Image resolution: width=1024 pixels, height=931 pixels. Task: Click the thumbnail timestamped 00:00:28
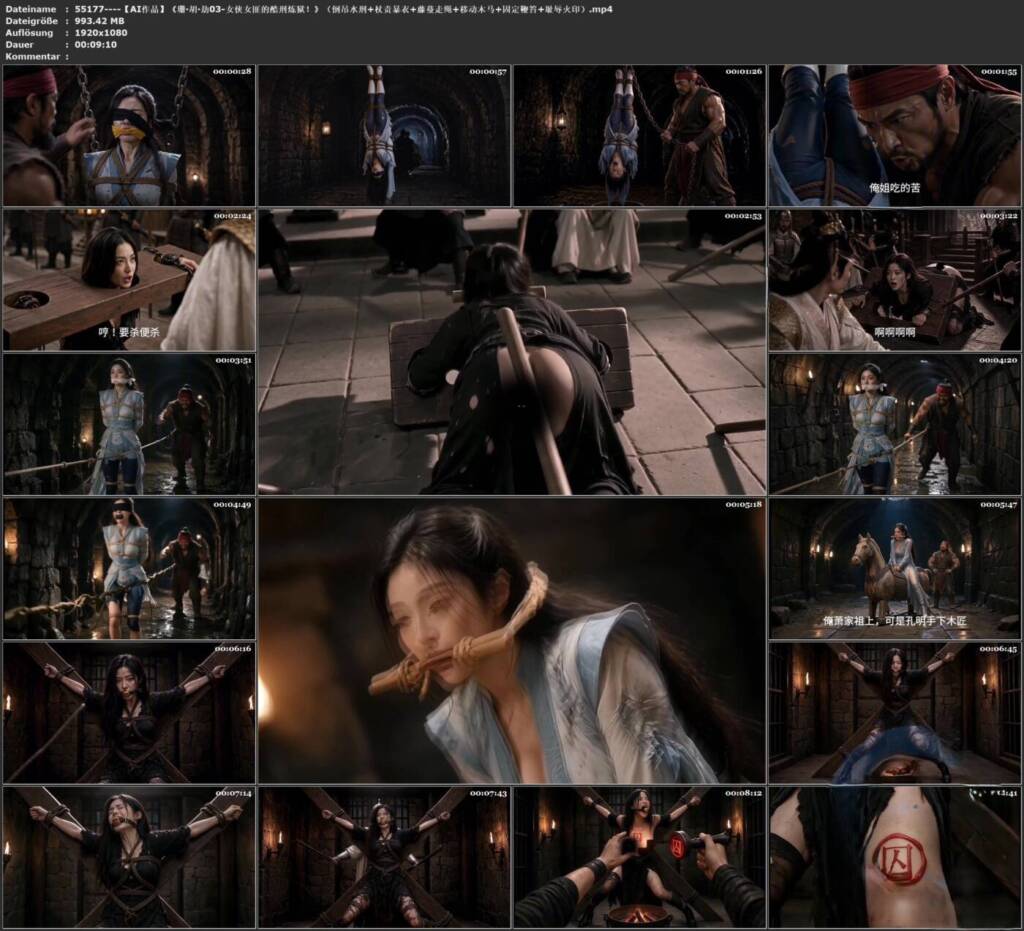coord(129,135)
